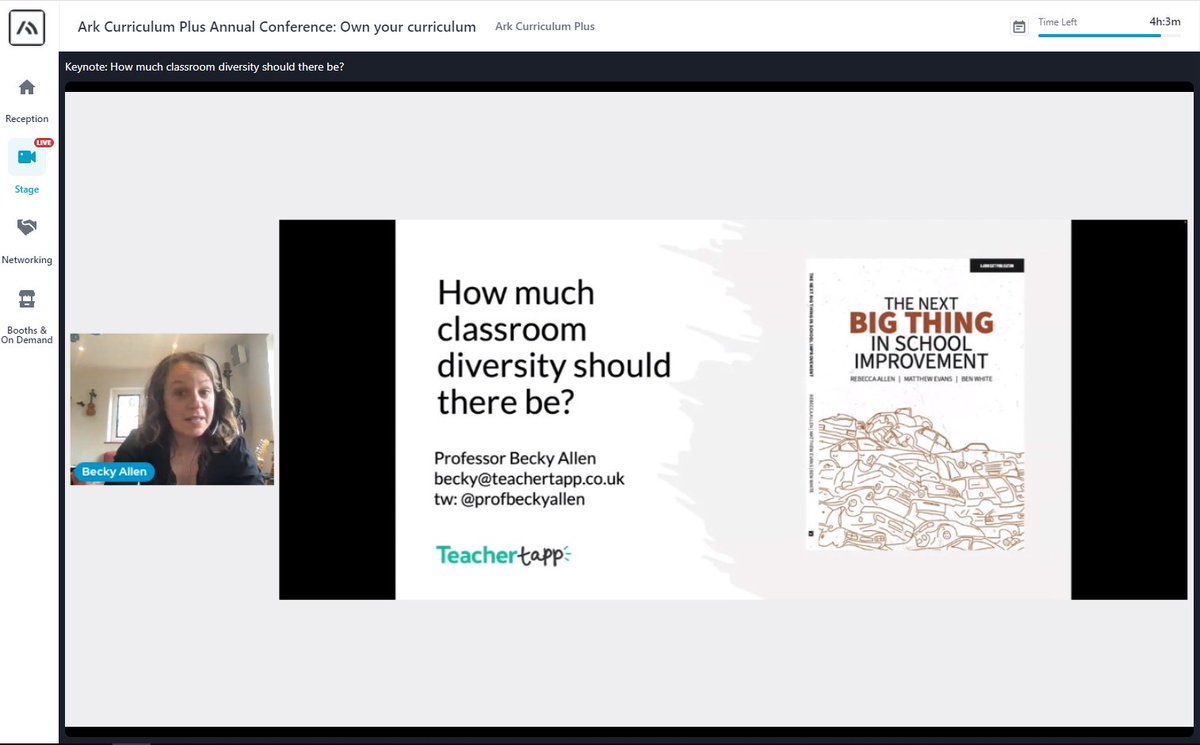Select the Networking label in sidebar
The width and height of the screenshot is (1200, 745).
pyautogui.click(x=27, y=260)
